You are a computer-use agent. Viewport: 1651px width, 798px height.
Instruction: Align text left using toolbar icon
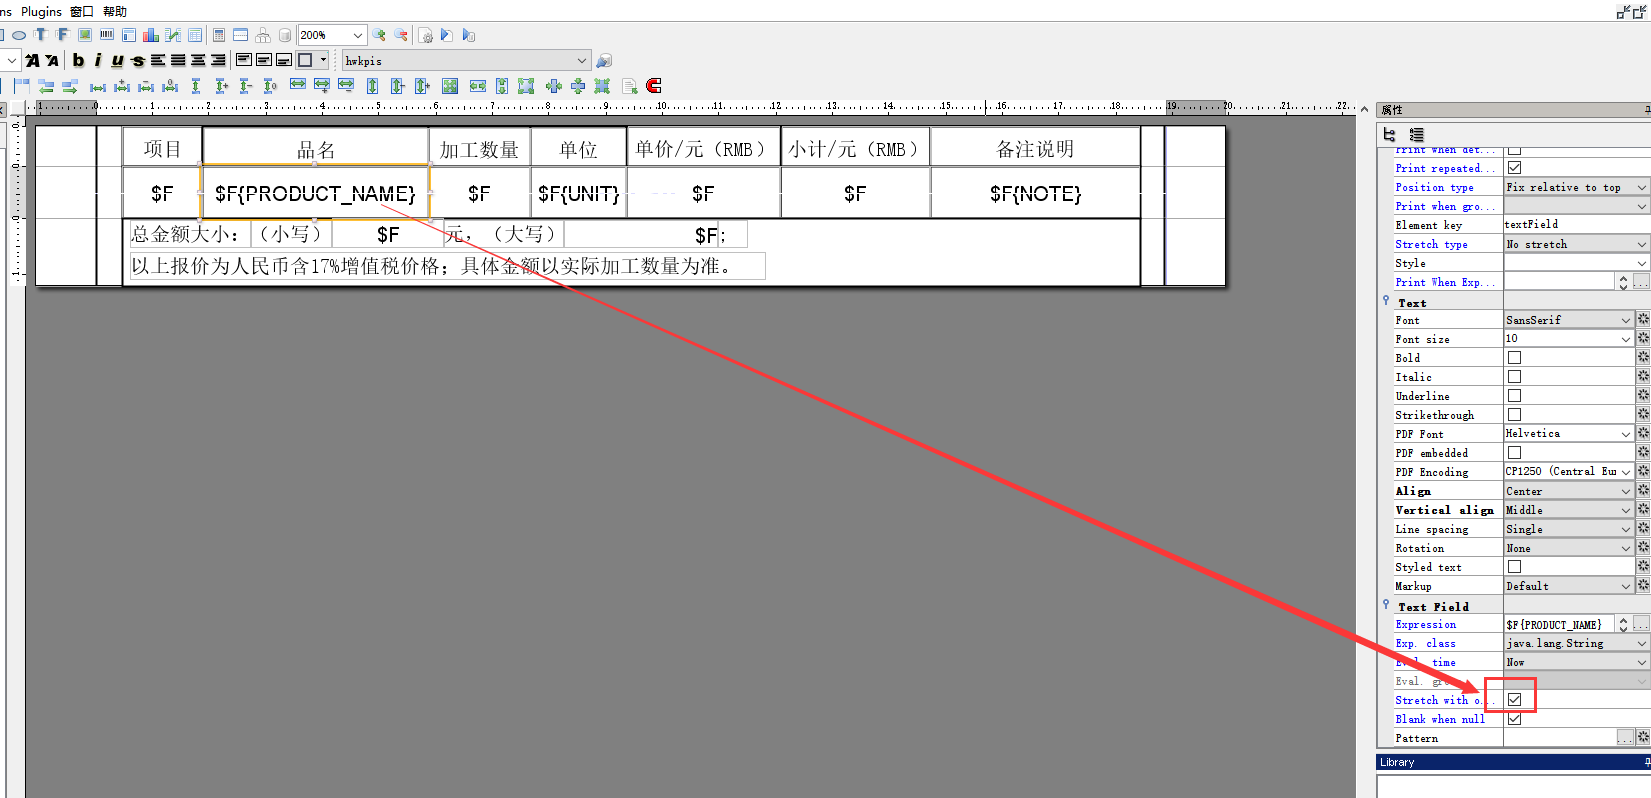[x=159, y=60]
